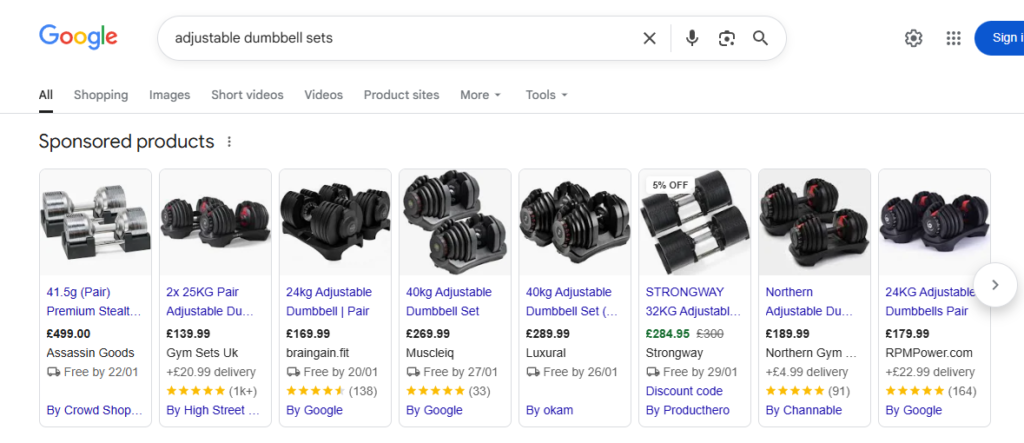Viewport: 1024px width, 443px height.
Task: Open the RPMPower.com dumbbell image
Action: (x=935, y=222)
